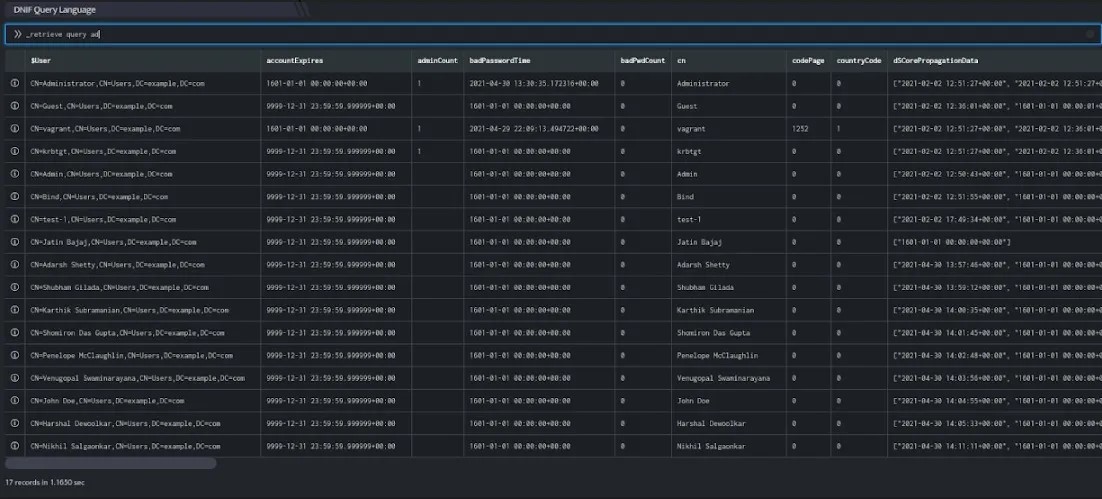Select cell CN=test-1,CN=Users,DC=example,DC=com
Image resolution: width=1102 pixels, height=499 pixels.
pos(143,219)
